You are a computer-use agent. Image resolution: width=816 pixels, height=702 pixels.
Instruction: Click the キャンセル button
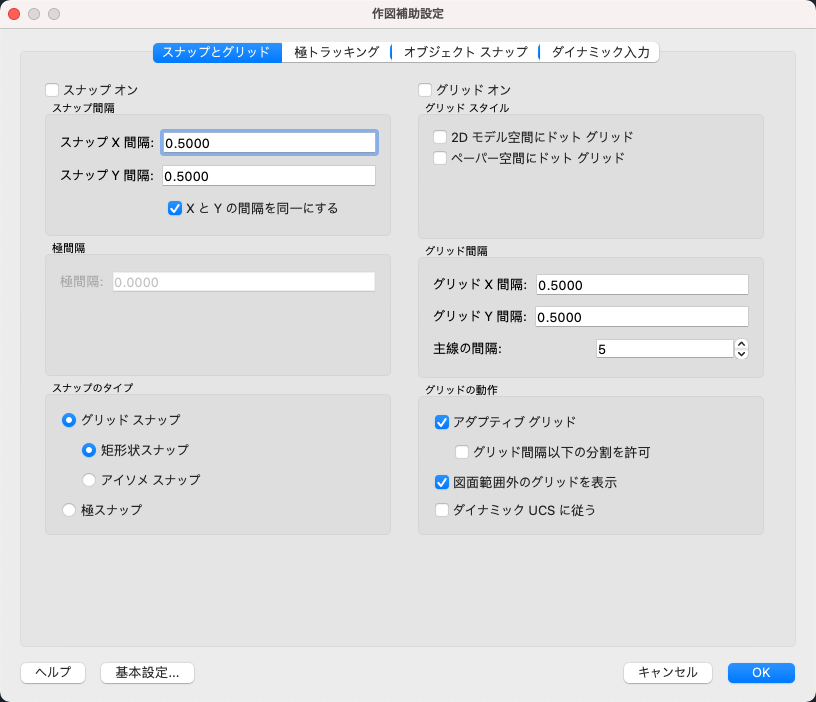667,673
